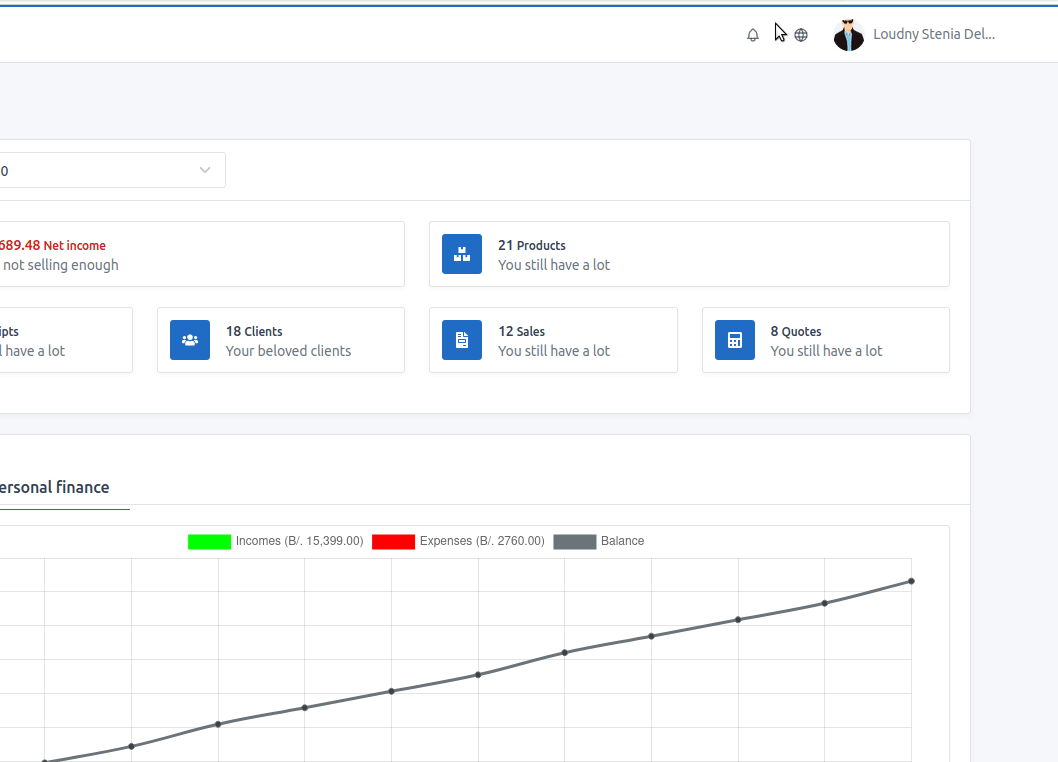Open the 12 Sales card

(553, 340)
